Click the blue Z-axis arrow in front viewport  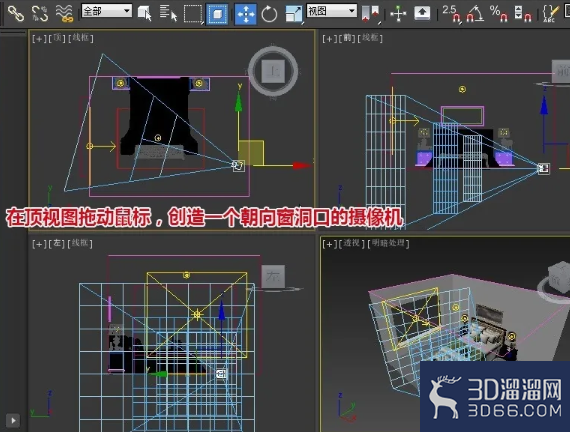[544, 105]
